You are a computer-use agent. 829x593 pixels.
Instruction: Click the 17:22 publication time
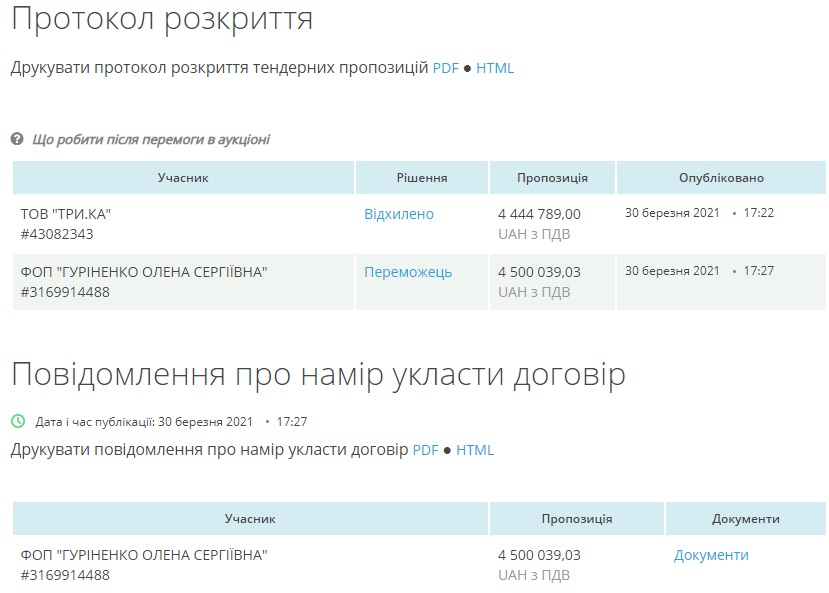coord(759,213)
